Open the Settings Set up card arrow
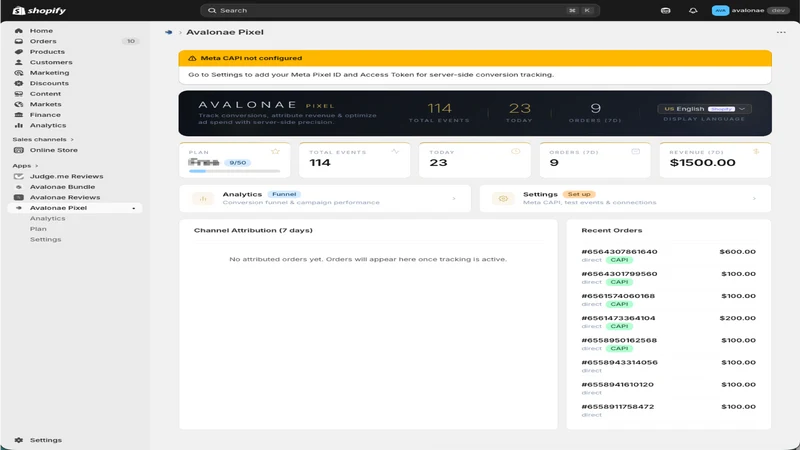The image size is (800, 450). tap(754, 198)
